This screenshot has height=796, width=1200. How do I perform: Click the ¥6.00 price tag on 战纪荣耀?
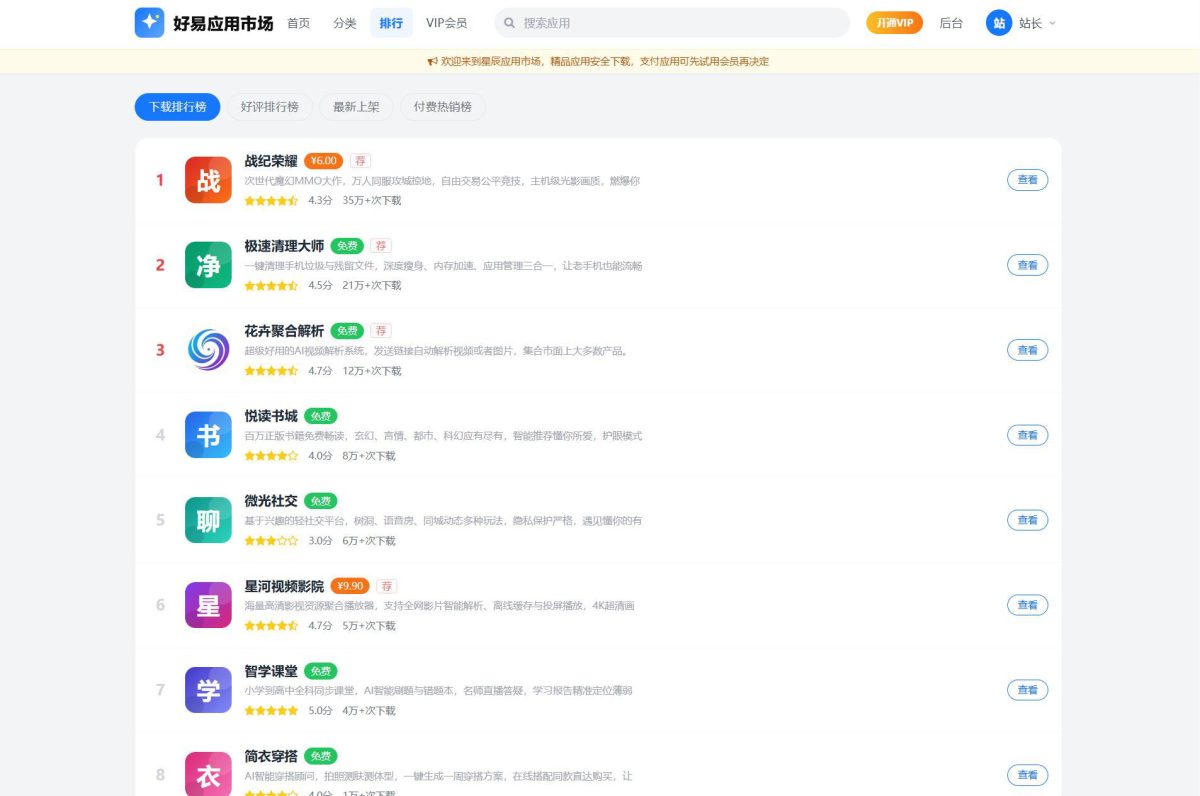pyautogui.click(x=324, y=161)
